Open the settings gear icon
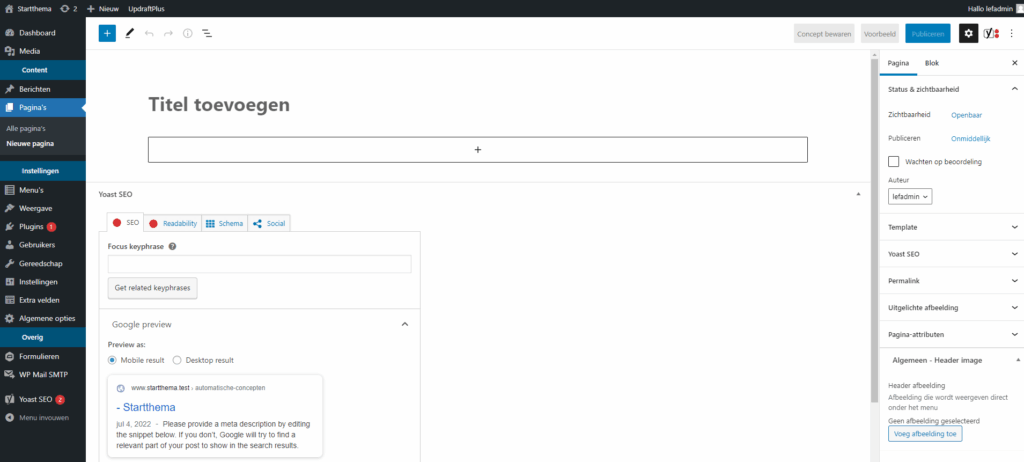 (968, 33)
